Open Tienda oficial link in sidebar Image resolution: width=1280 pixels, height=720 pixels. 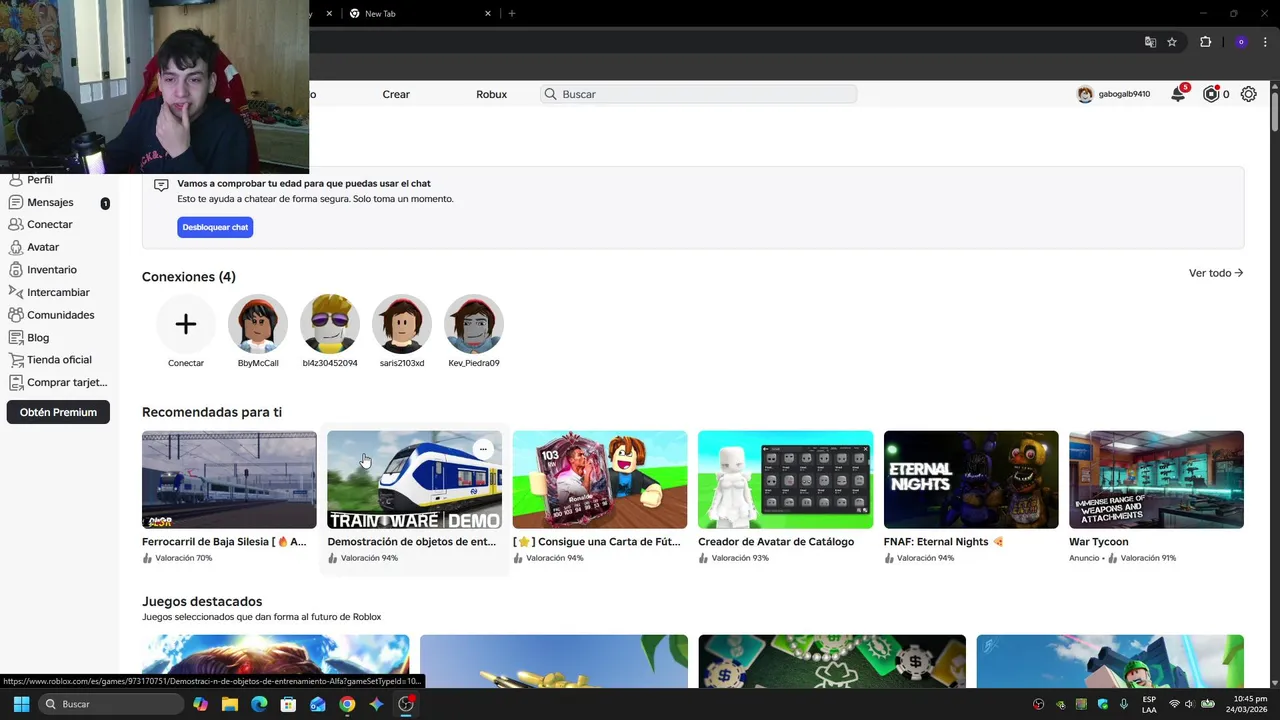[58, 360]
